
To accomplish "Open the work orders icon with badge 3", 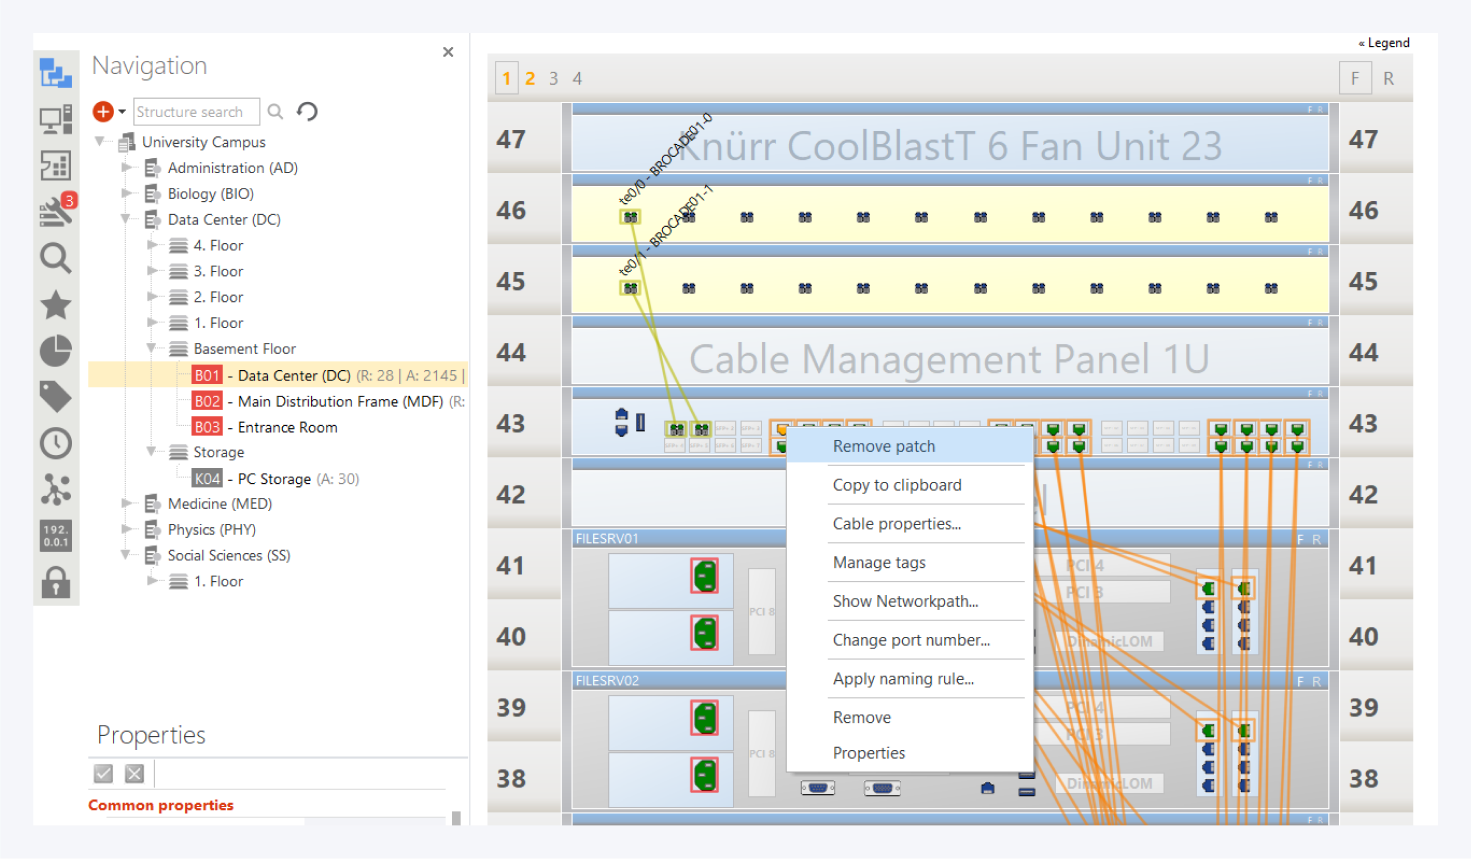I will tap(55, 210).
